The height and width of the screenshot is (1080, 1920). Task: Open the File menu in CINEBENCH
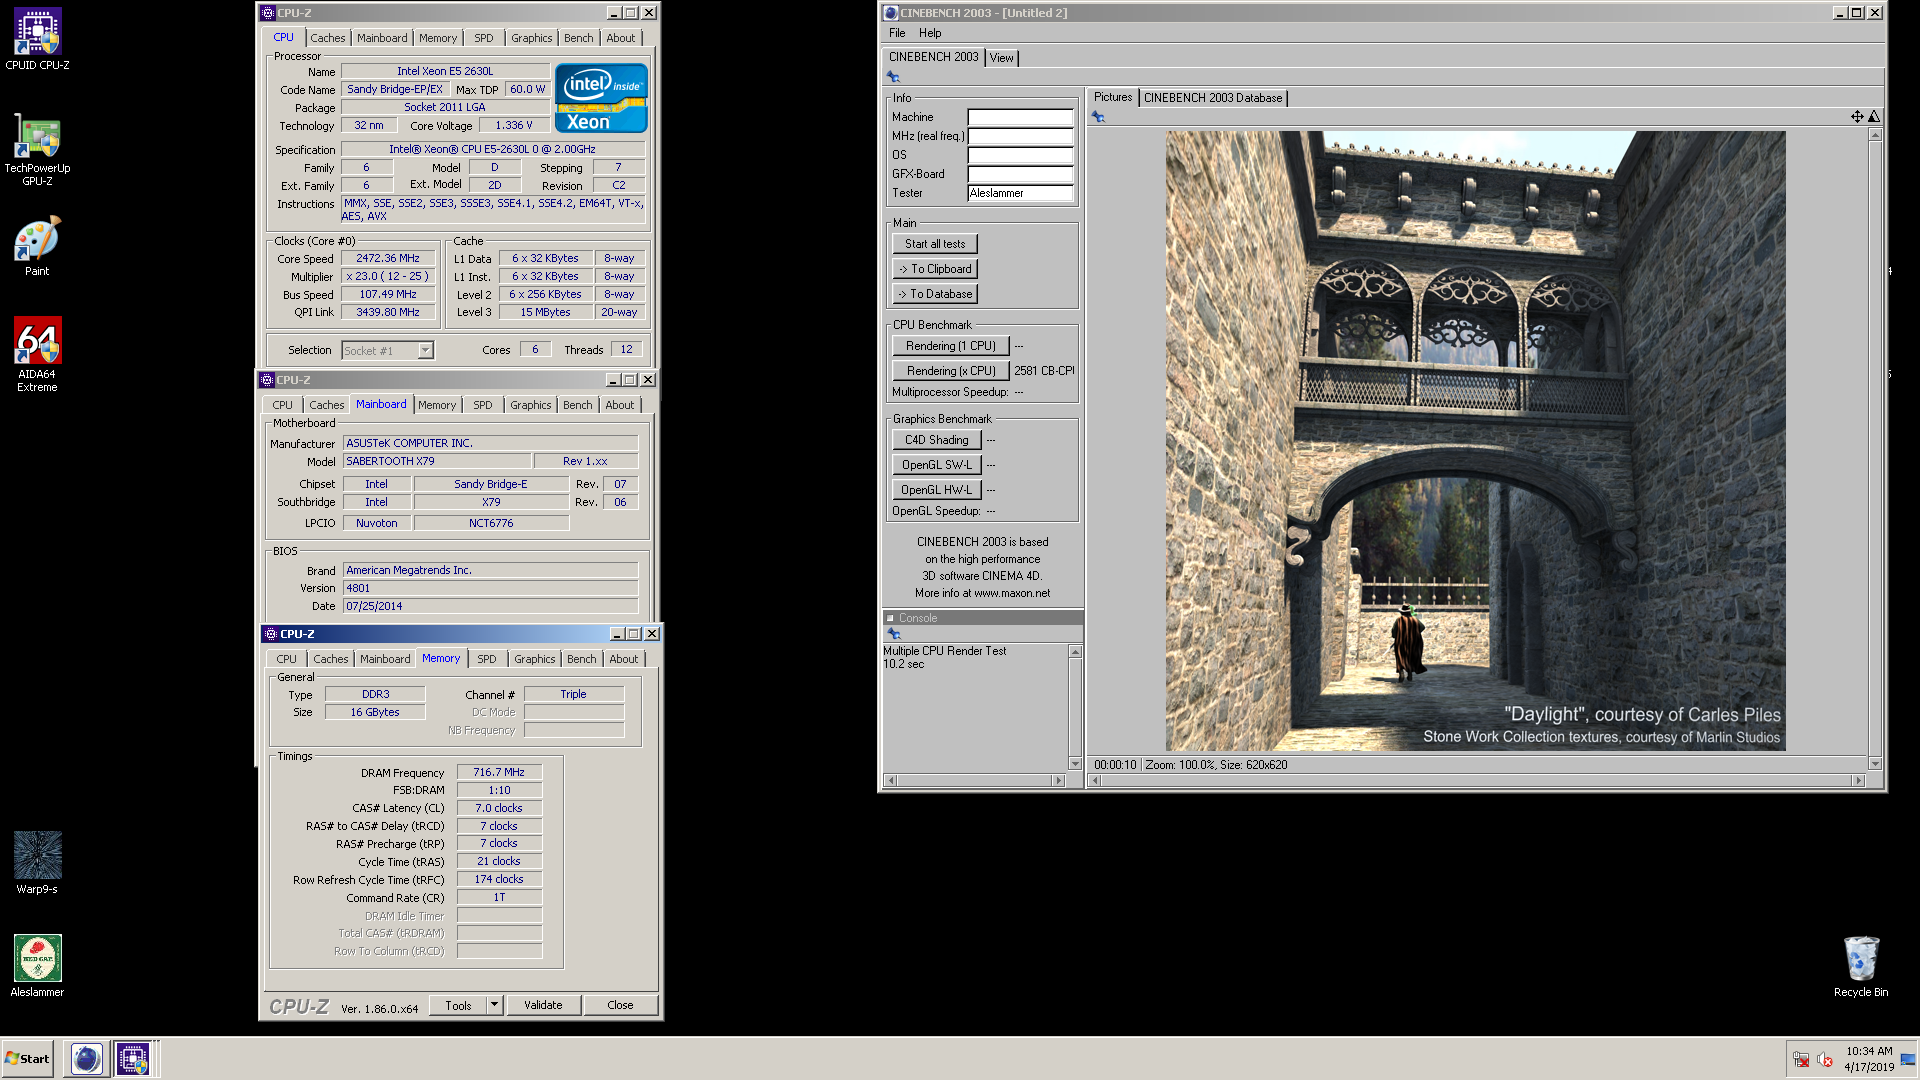(897, 33)
